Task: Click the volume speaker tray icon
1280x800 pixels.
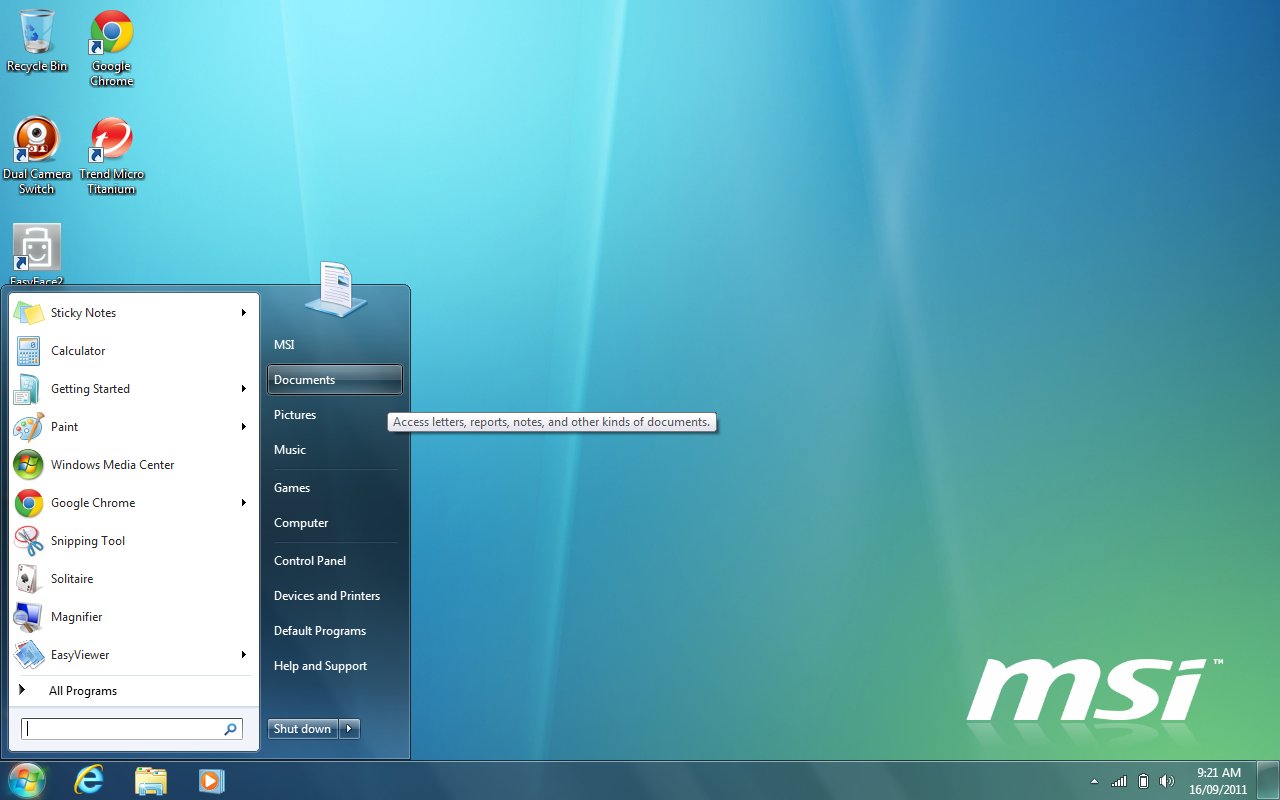Action: [1166, 781]
